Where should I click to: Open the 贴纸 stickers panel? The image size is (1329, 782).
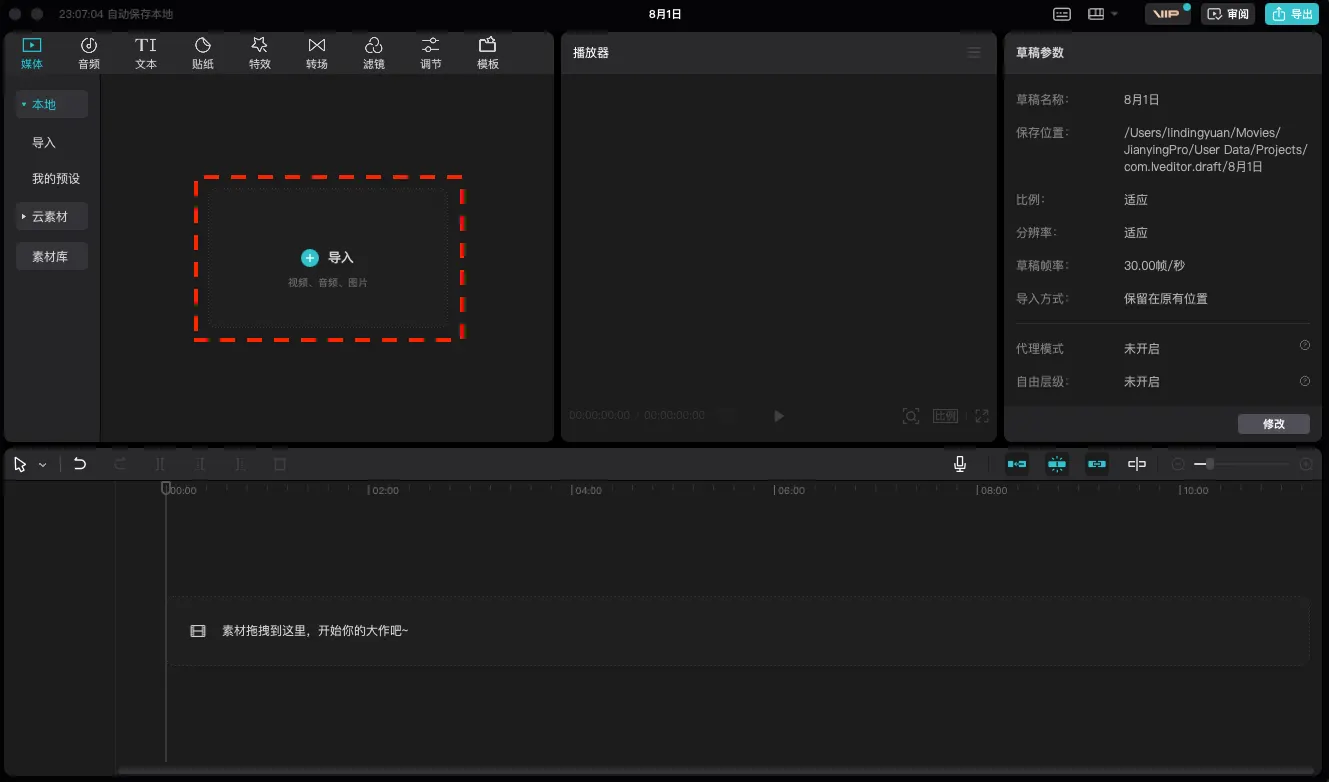(203, 54)
